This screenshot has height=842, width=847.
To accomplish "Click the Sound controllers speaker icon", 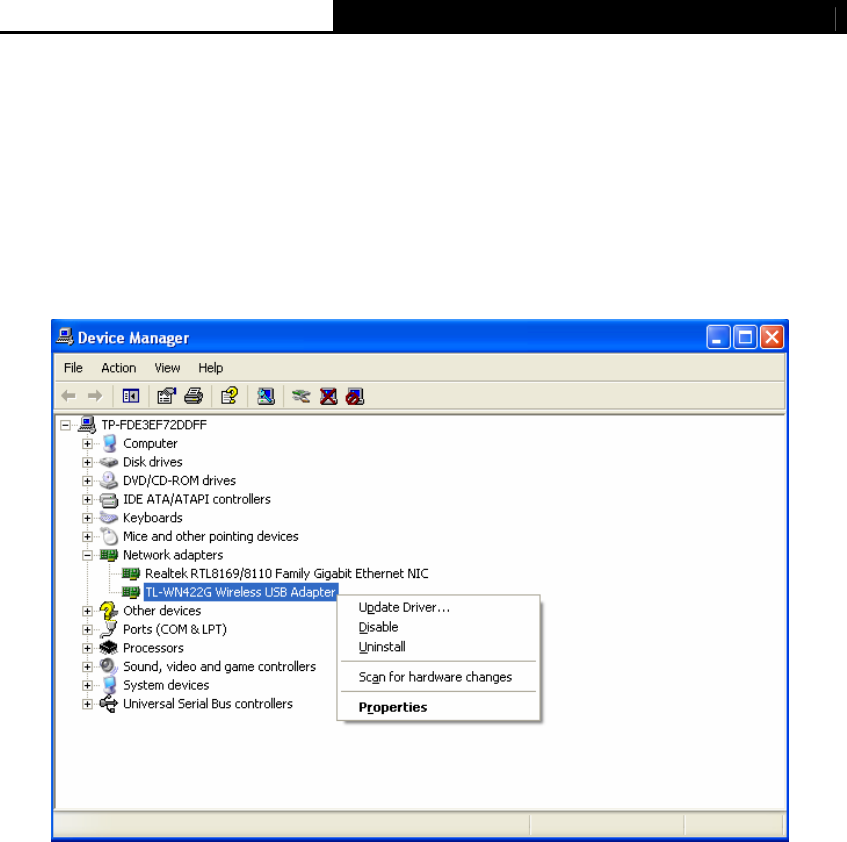I will (x=109, y=666).
